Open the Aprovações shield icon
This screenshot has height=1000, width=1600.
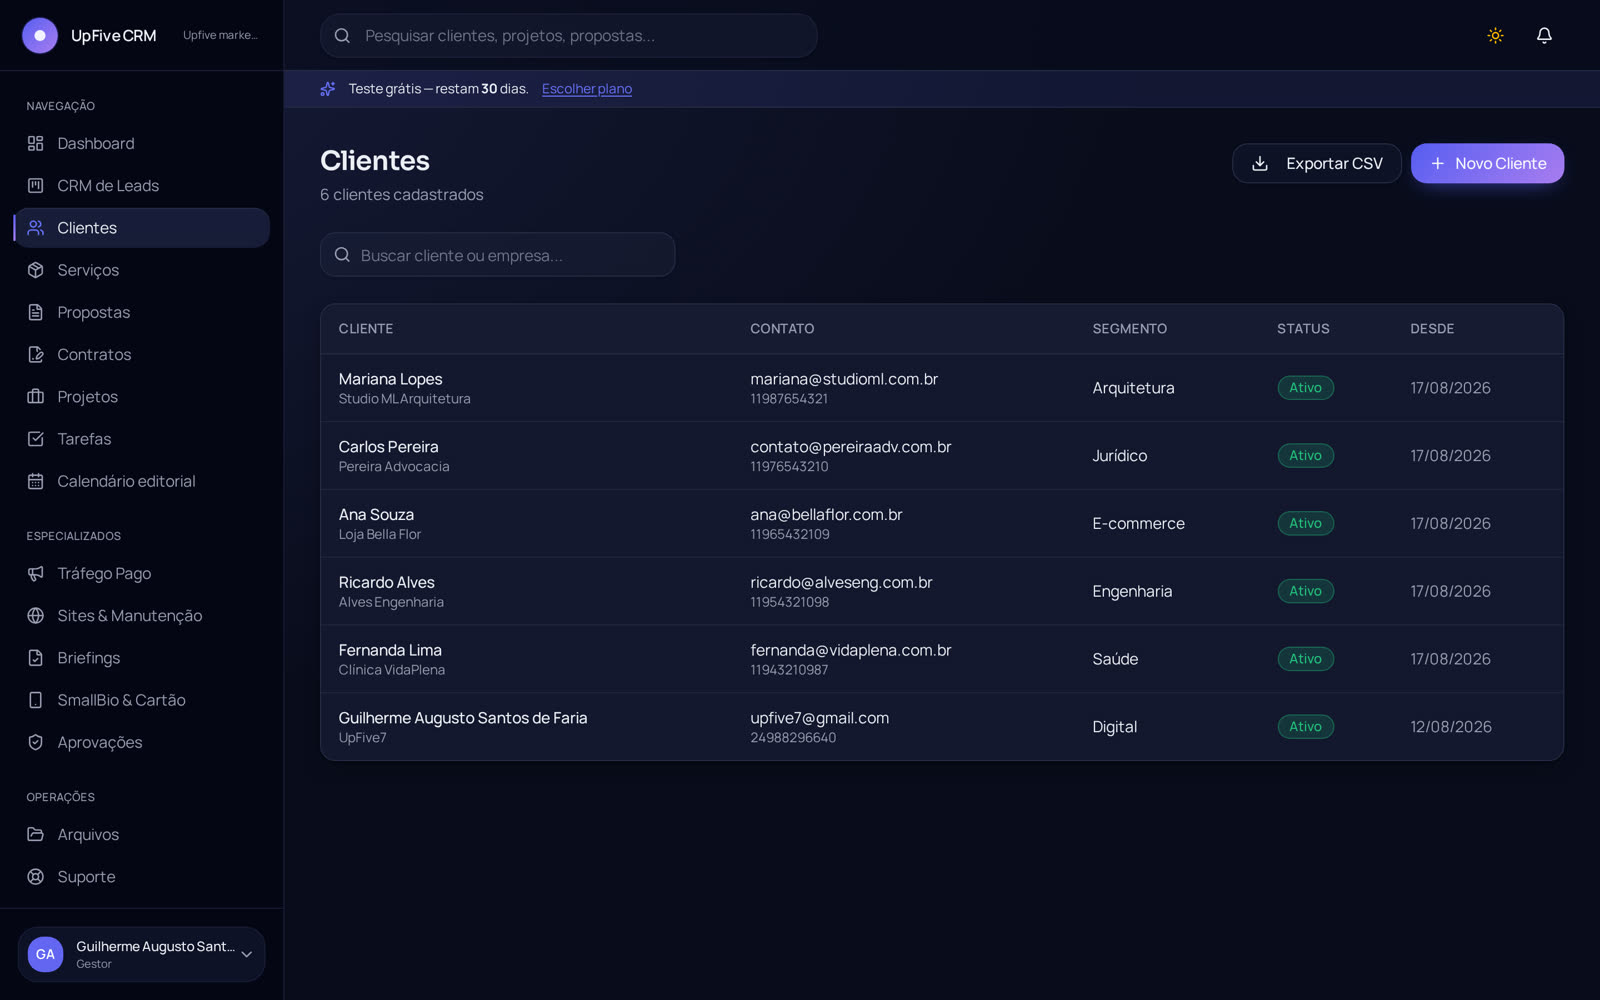(x=36, y=742)
